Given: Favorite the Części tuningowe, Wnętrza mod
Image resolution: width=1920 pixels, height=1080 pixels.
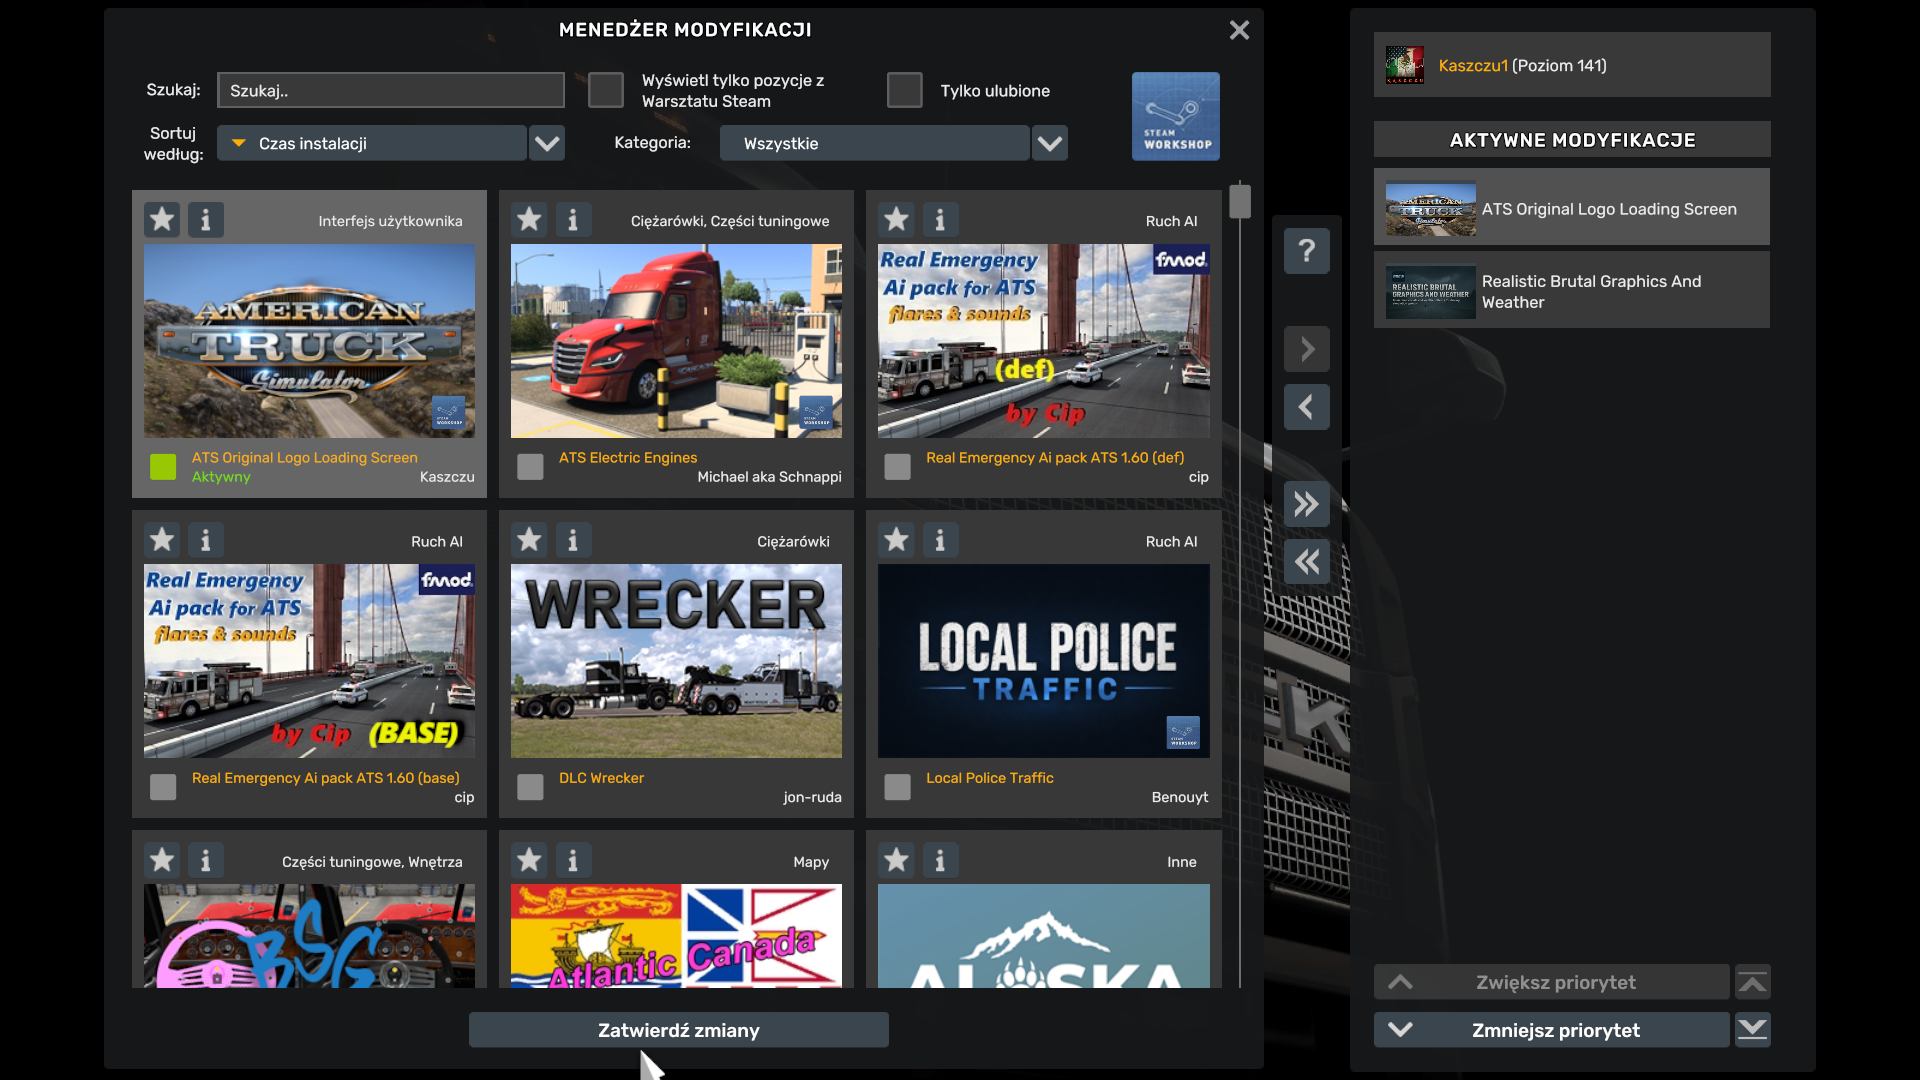Looking at the screenshot, I should 162,860.
